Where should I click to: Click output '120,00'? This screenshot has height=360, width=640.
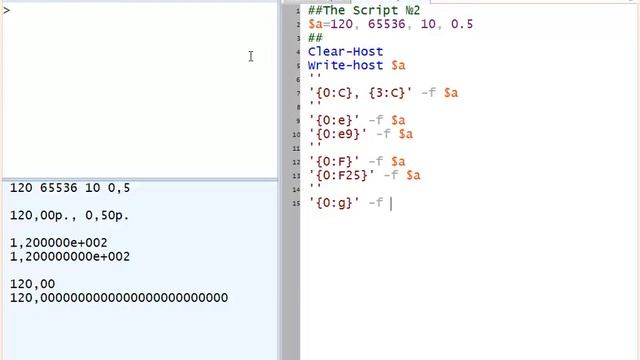click(32, 284)
